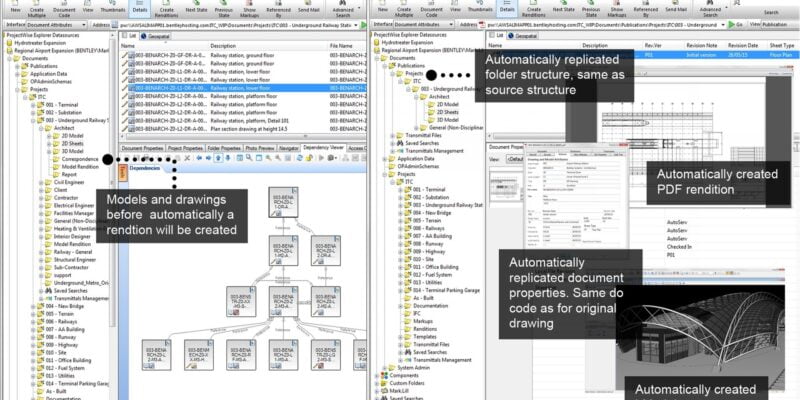Click Create Renditions in the left window toolbar
The height and width of the screenshot is (400, 800).
coord(166,9)
